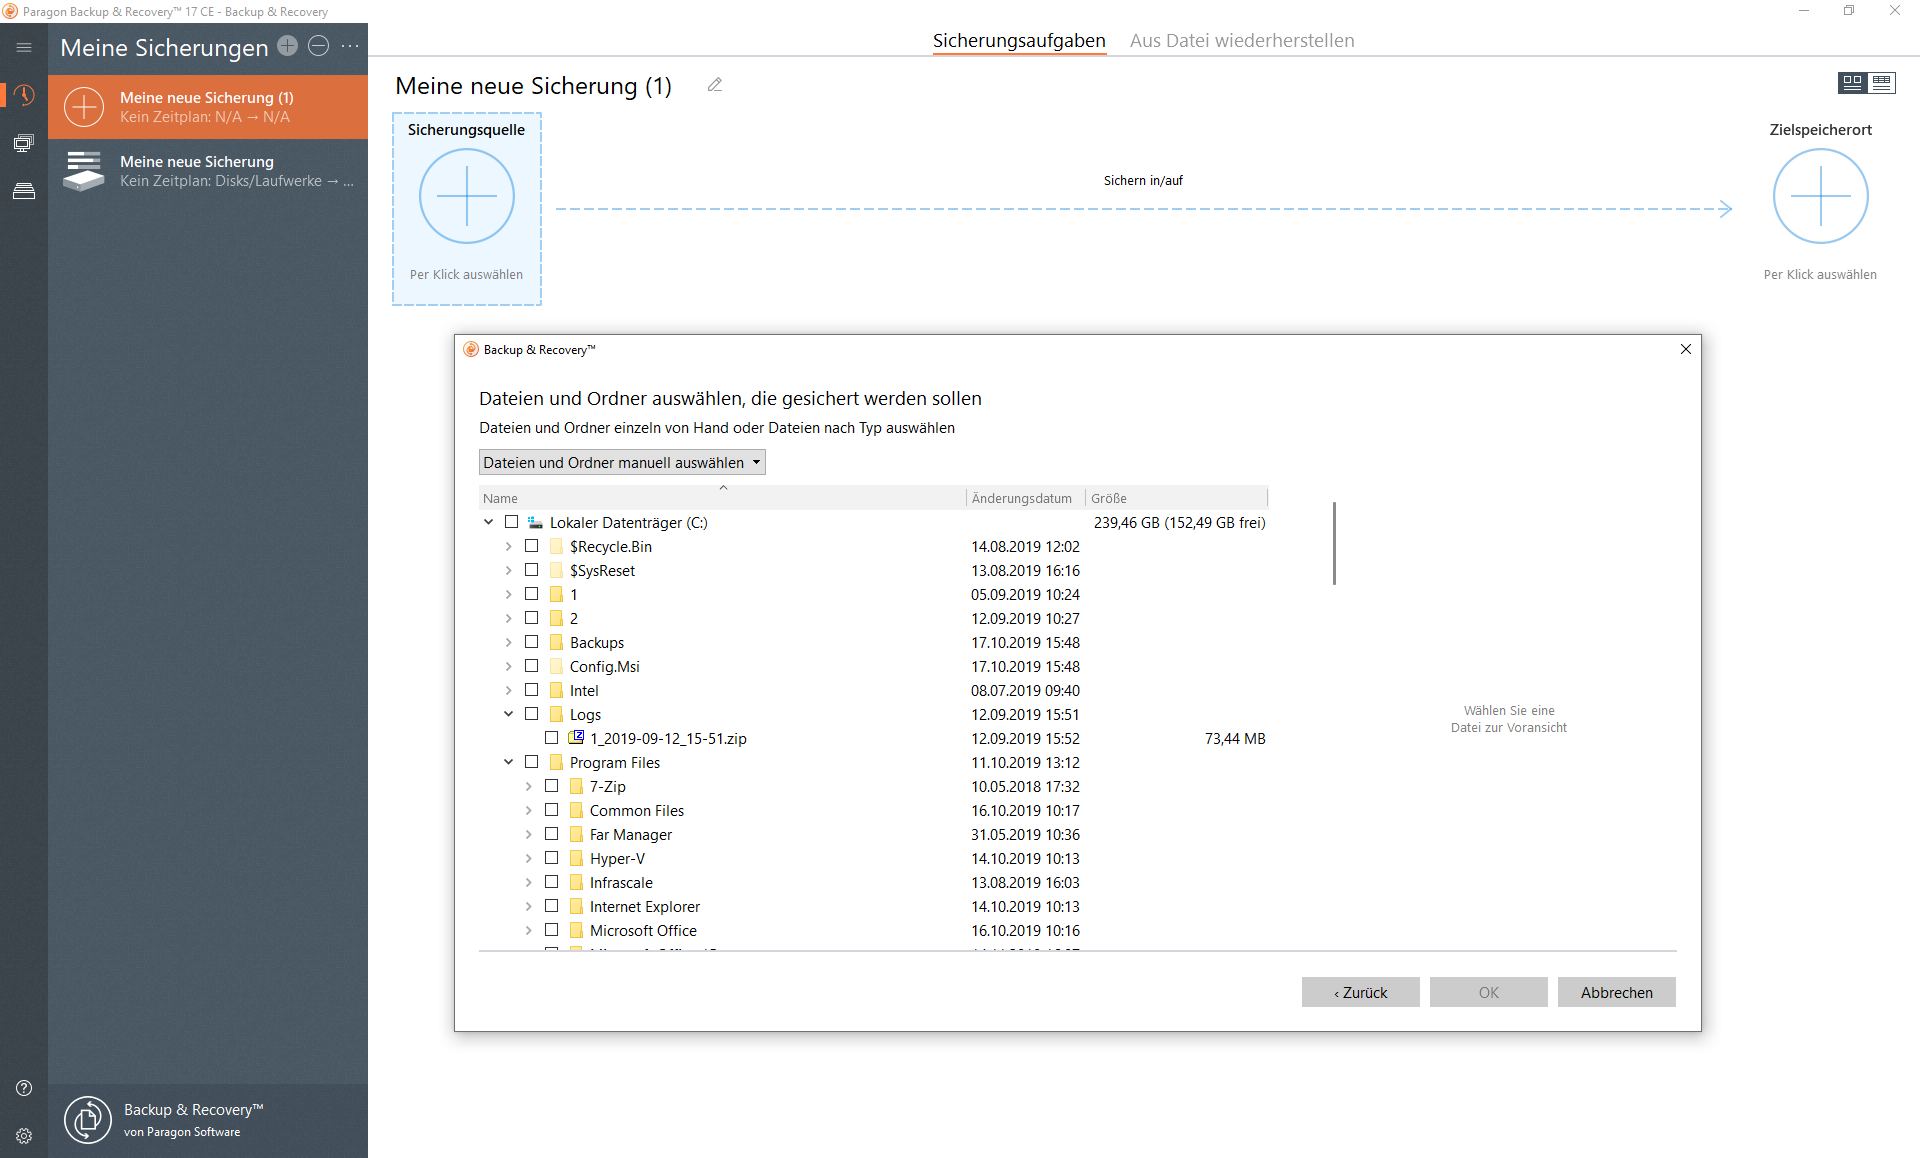Switch to Sicherungsaufgaben tab
Viewport: 1920px width, 1158px height.
point(1019,40)
